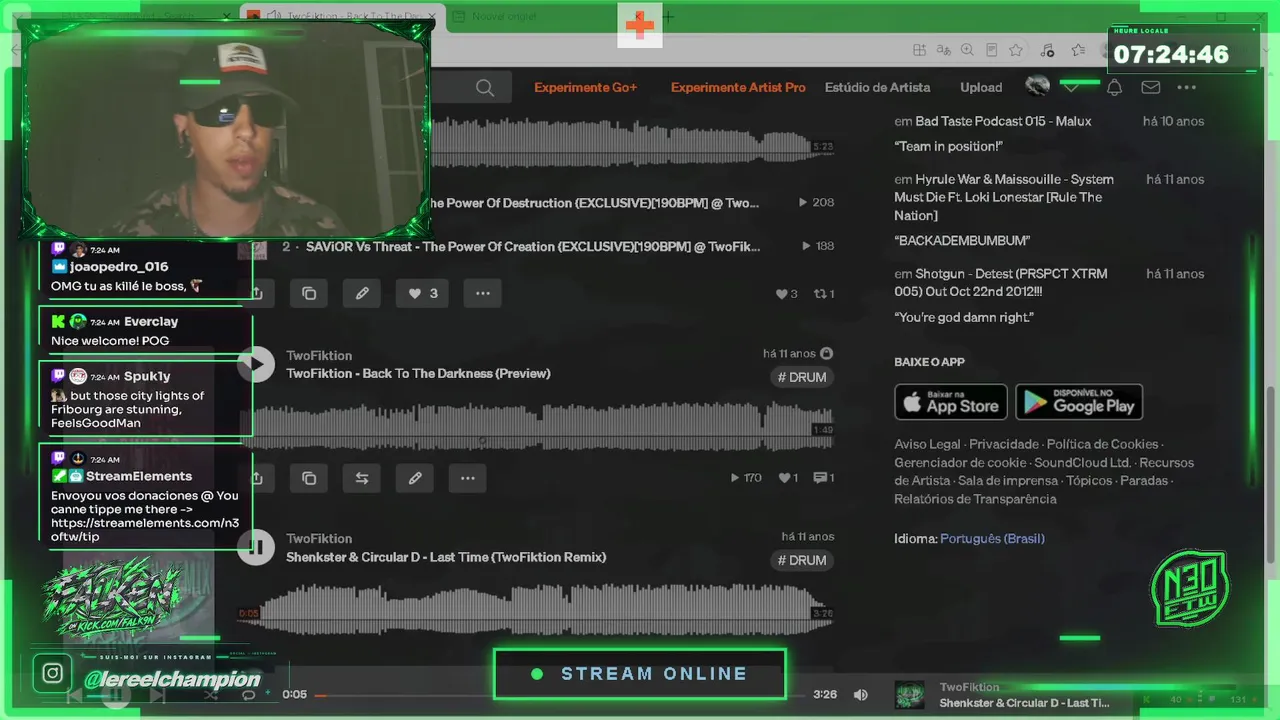Click the browser zoom magnifier icon
The image size is (1280, 720).
tap(967, 50)
